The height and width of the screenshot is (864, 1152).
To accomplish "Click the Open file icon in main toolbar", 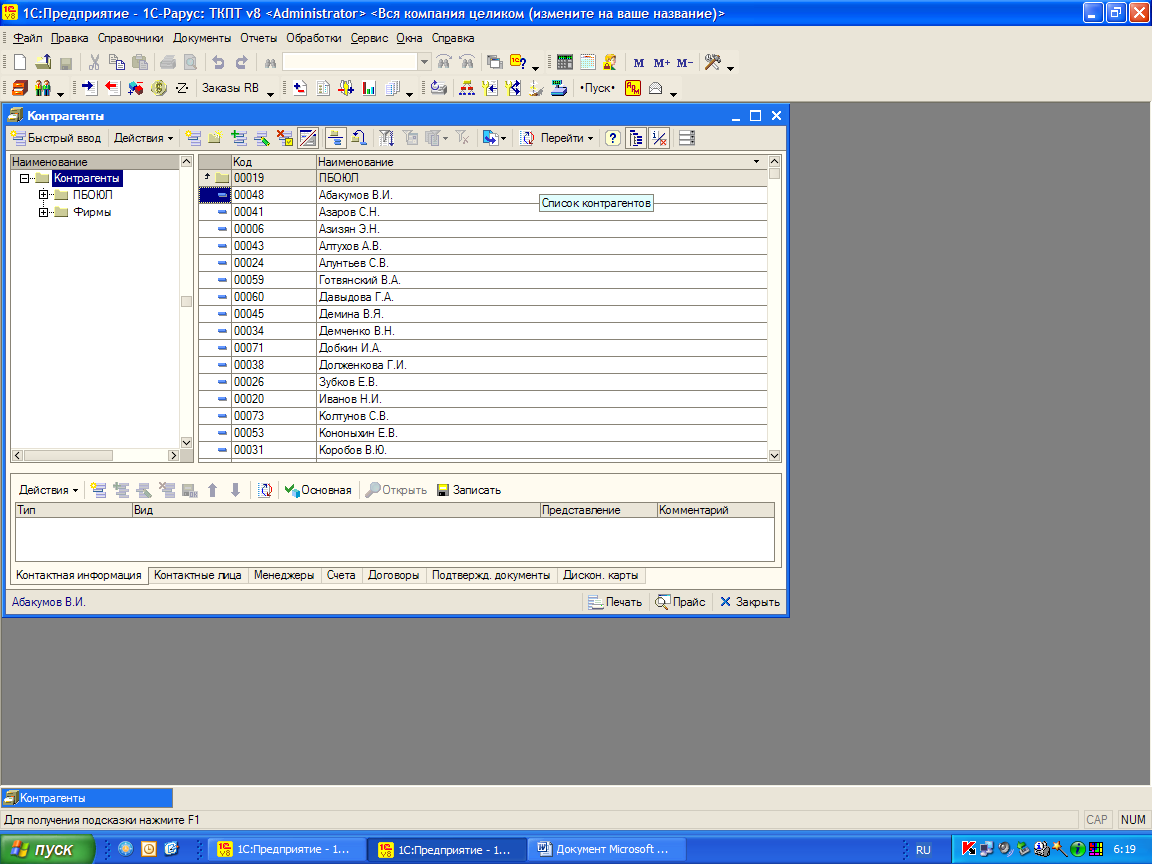I will (x=43, y=62).
